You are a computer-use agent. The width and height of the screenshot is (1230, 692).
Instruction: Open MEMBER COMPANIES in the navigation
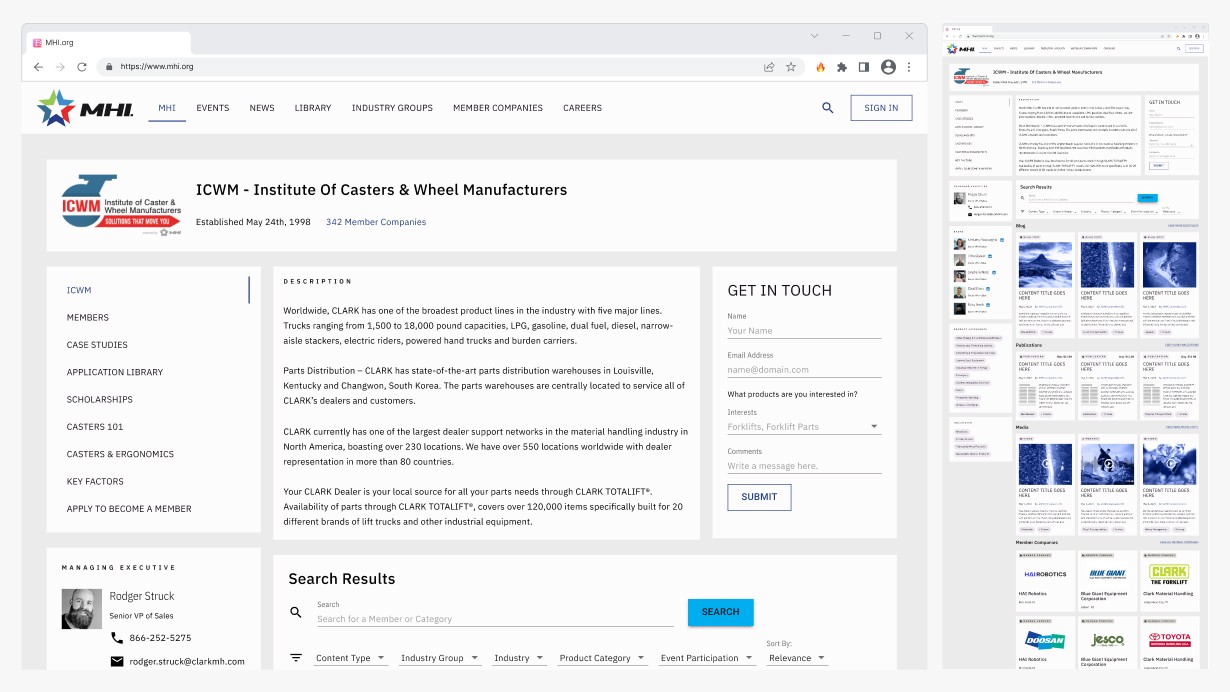(x=498, y=108)
